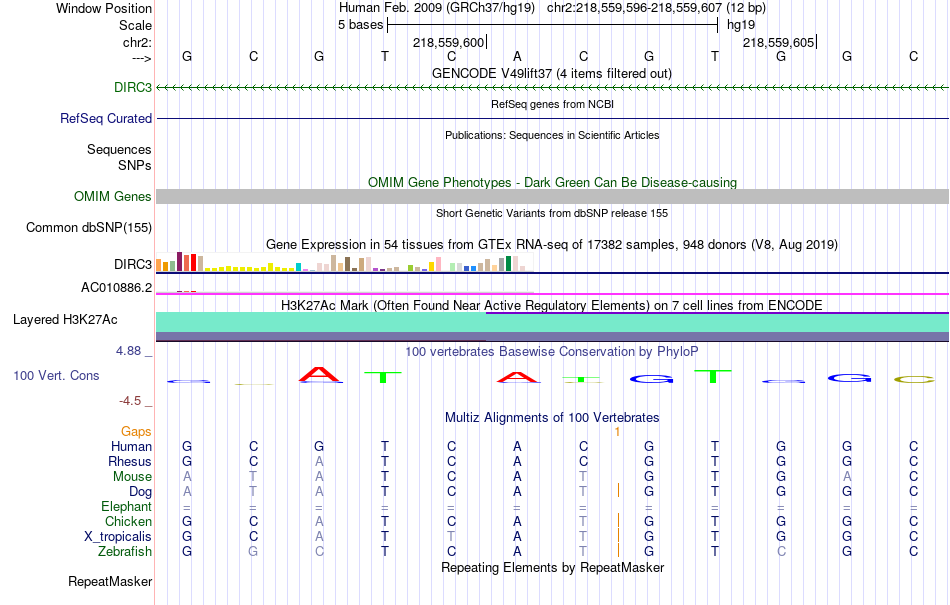Click the 218,559,605 position marker
This screenshot has width=950, height=605.
pyautogui.click(x=779, y=42)
